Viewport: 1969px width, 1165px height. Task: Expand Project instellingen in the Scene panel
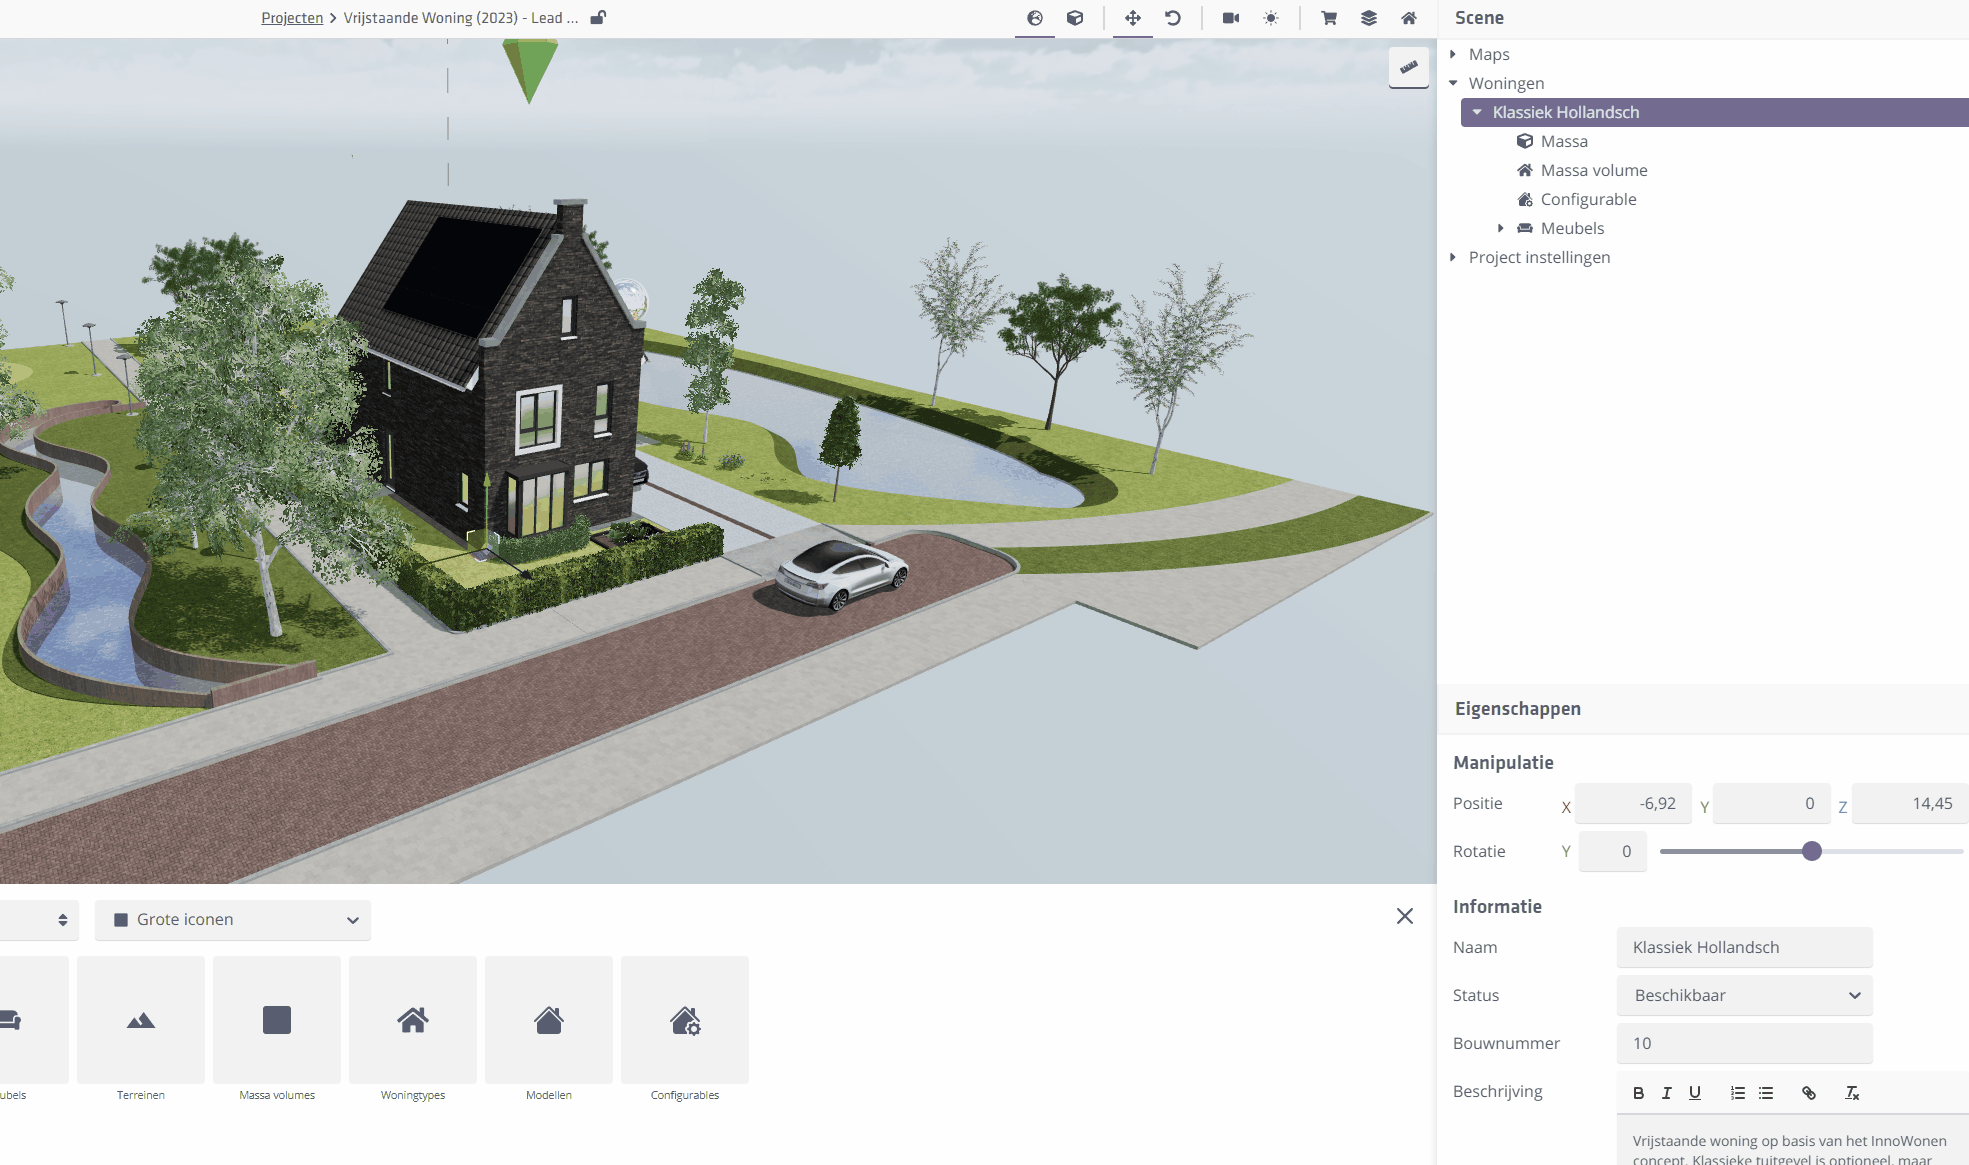[x=1453, y=257]
